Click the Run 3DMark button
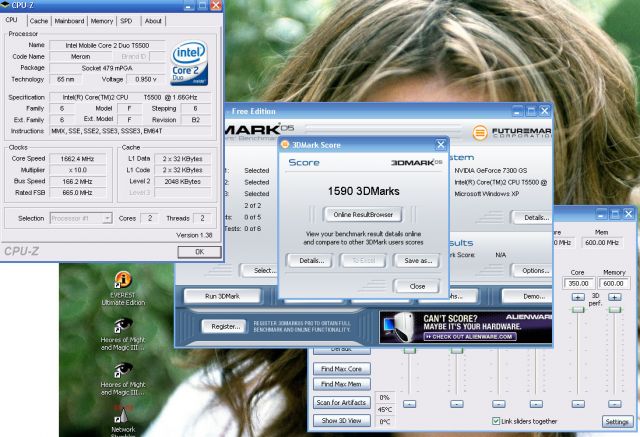Screen dimensions: 640x437 (222, 296)
